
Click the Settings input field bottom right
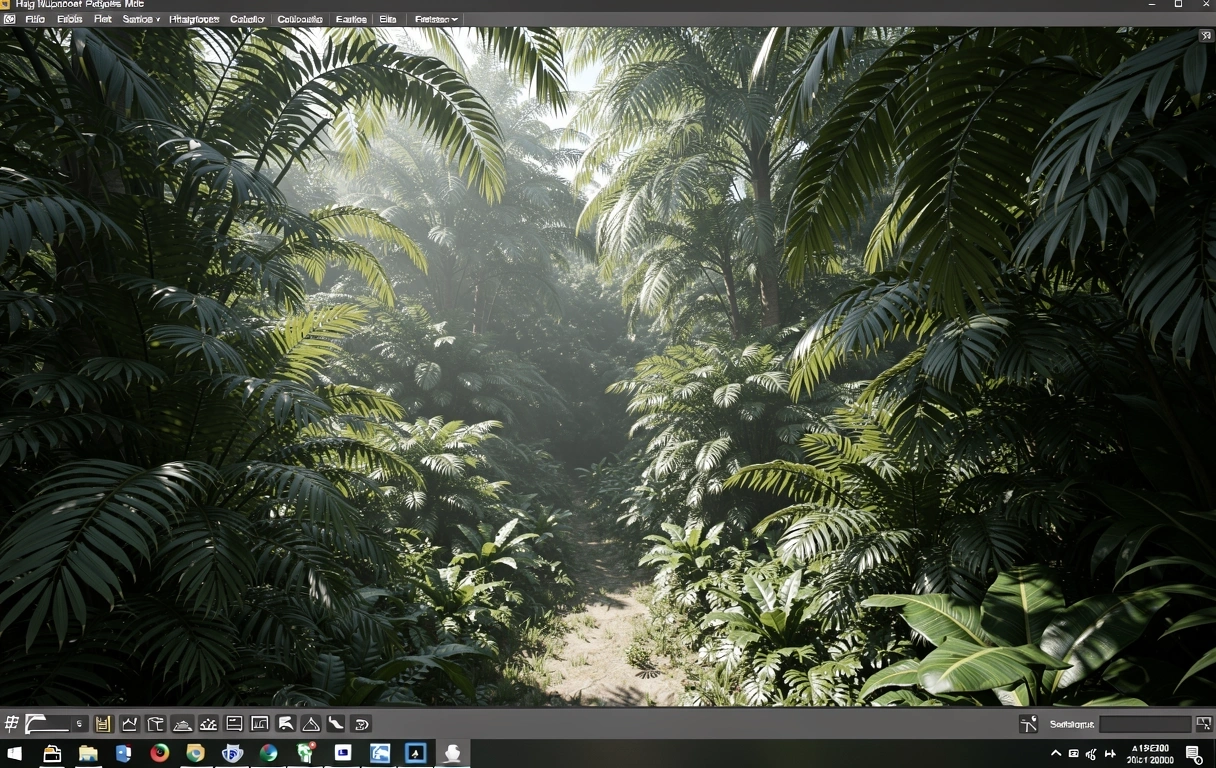(x=1145, y=724)
